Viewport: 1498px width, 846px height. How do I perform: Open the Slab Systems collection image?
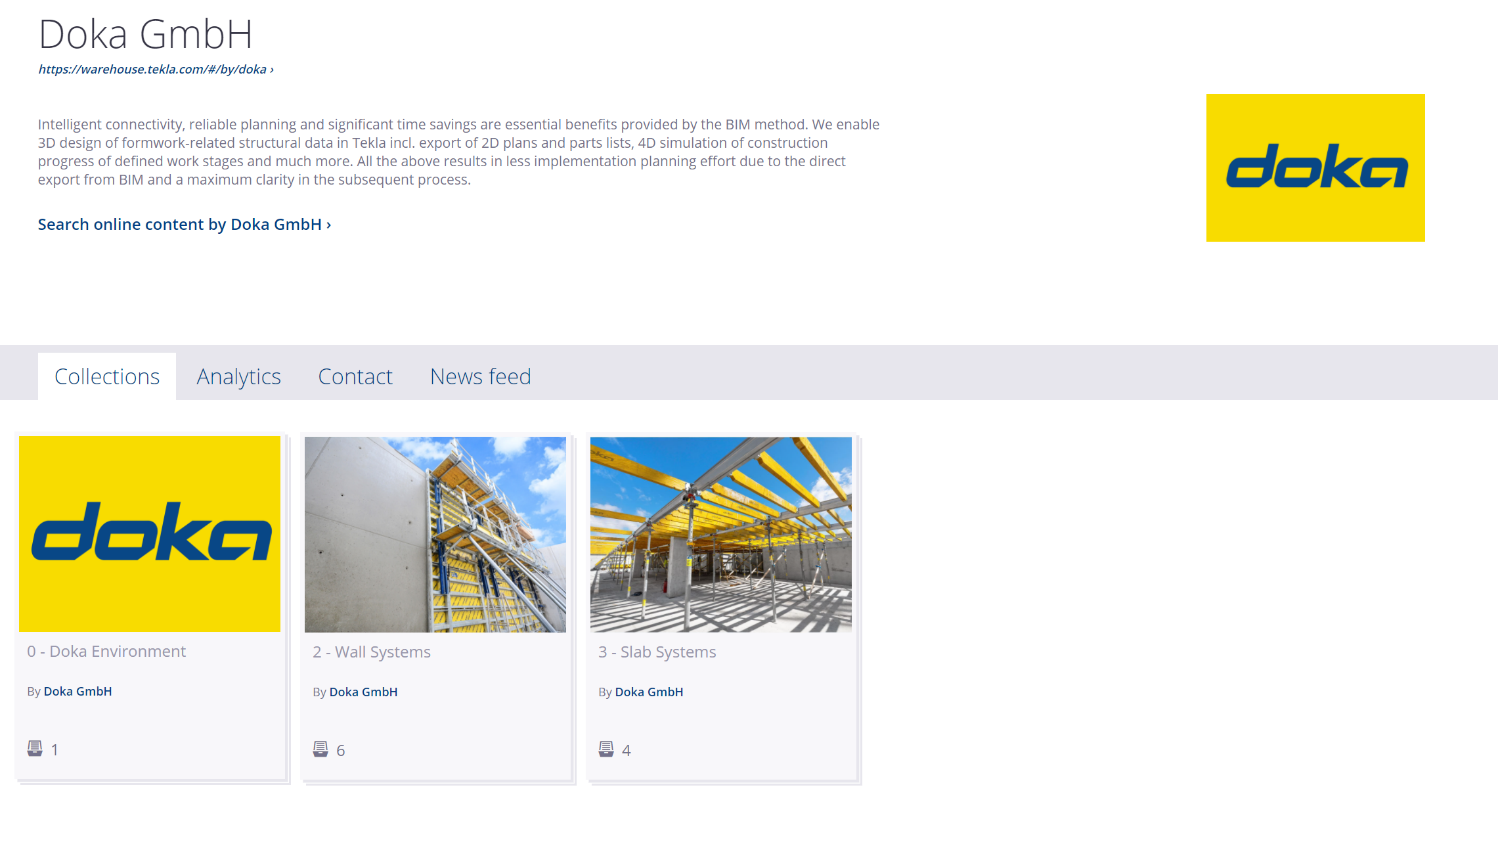pos(721,534)
